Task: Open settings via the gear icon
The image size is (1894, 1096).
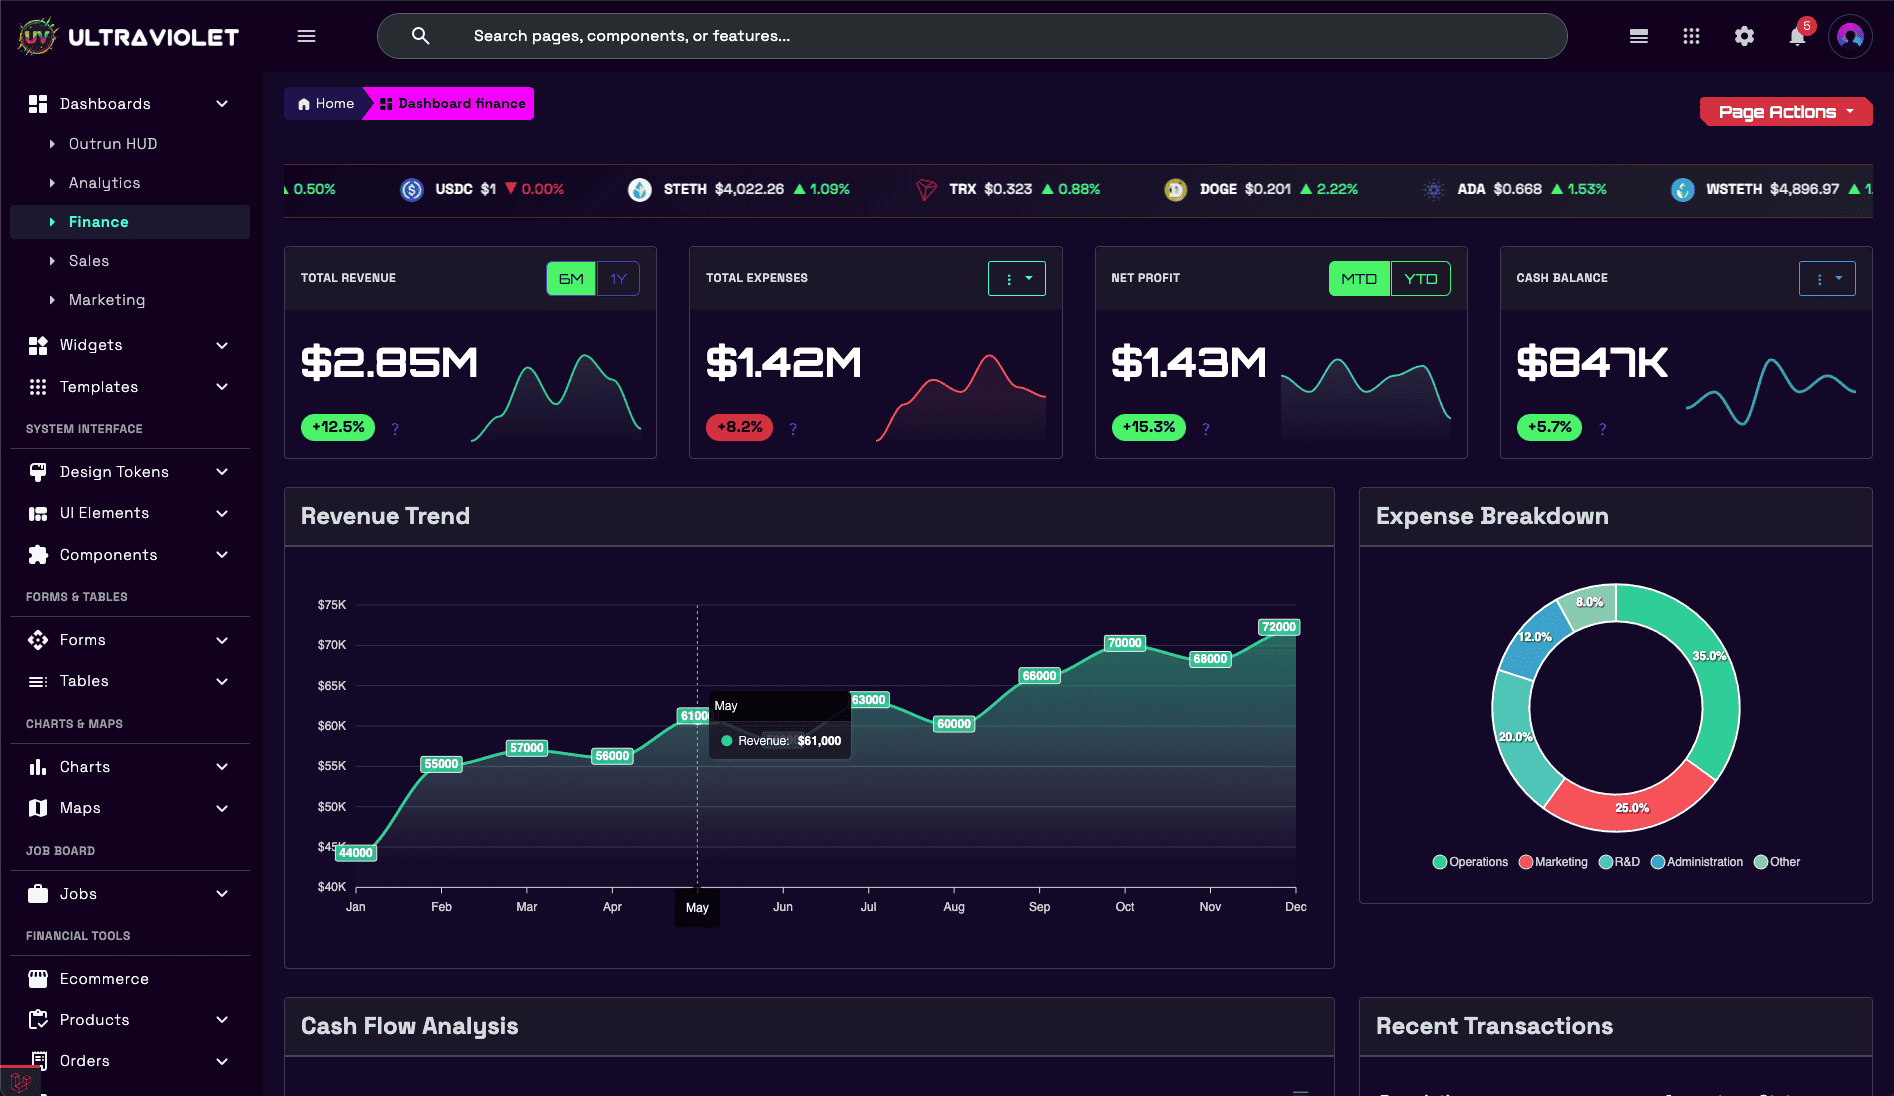Action: click(x=1744, y=36)
